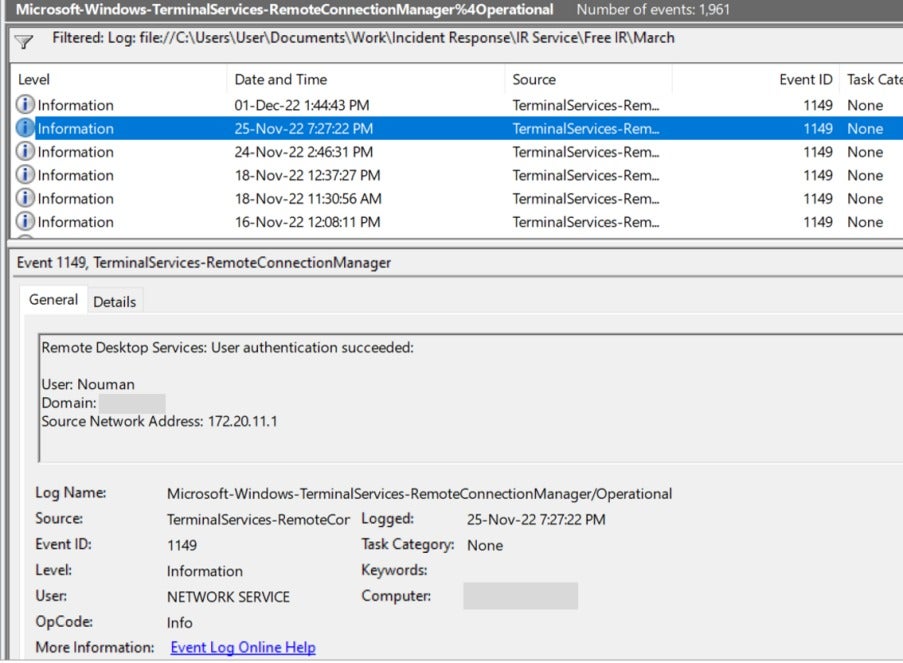This screenshot has height=663, width=903.
Task: Click Task Category None in 16-Nov-22 row
Action: tap(865, 222)
